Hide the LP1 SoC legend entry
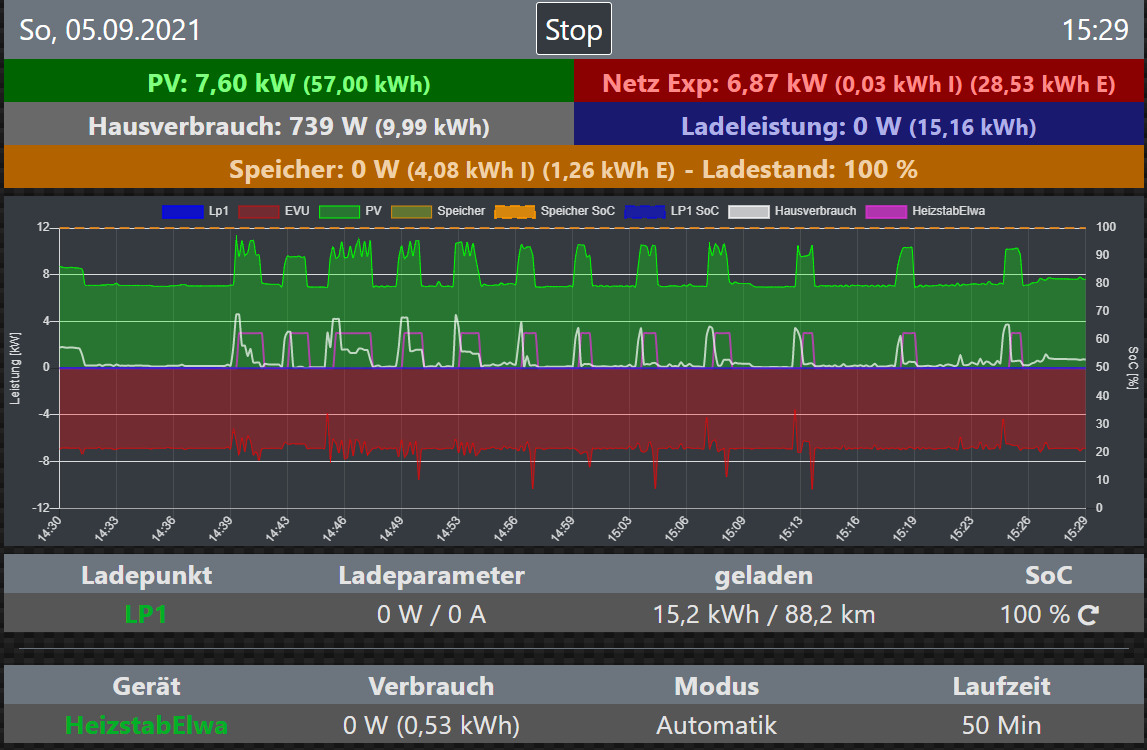Screen dimensions: 1147x750 [644, 211]
